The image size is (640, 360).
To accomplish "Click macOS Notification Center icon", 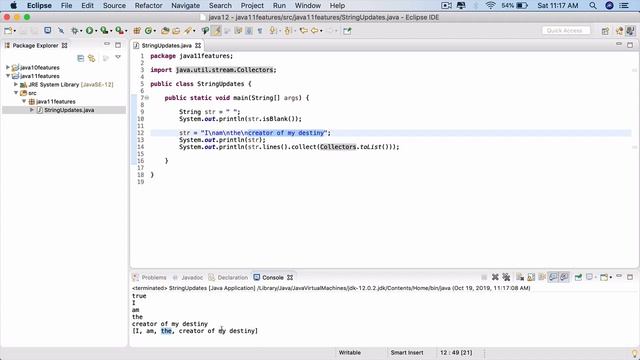I will pyautogui.click(x=624, y=6).
